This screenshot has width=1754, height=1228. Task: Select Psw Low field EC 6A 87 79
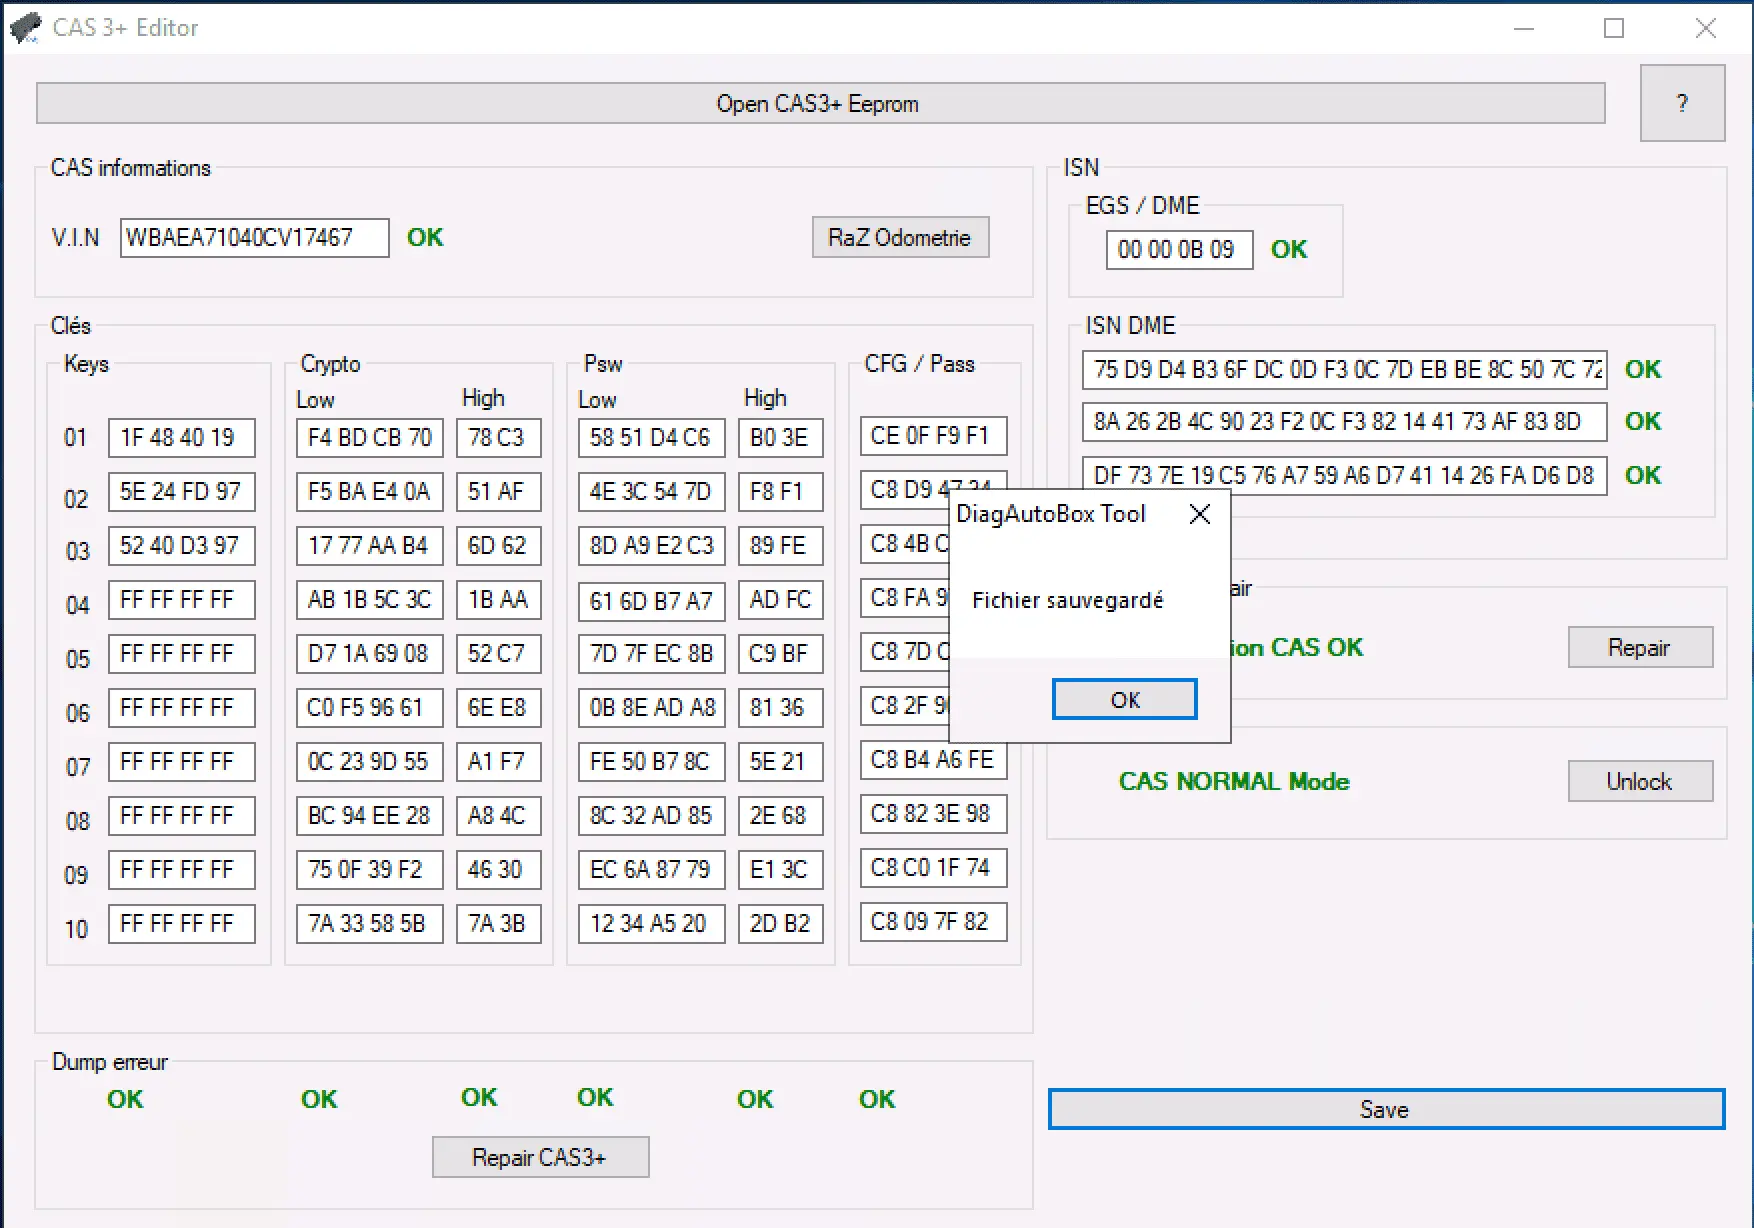tap(651, 869)
